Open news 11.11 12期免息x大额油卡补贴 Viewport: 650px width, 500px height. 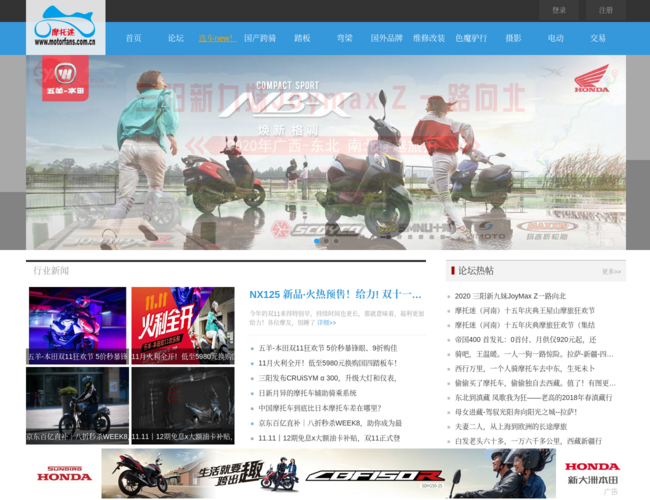(329, 438)
